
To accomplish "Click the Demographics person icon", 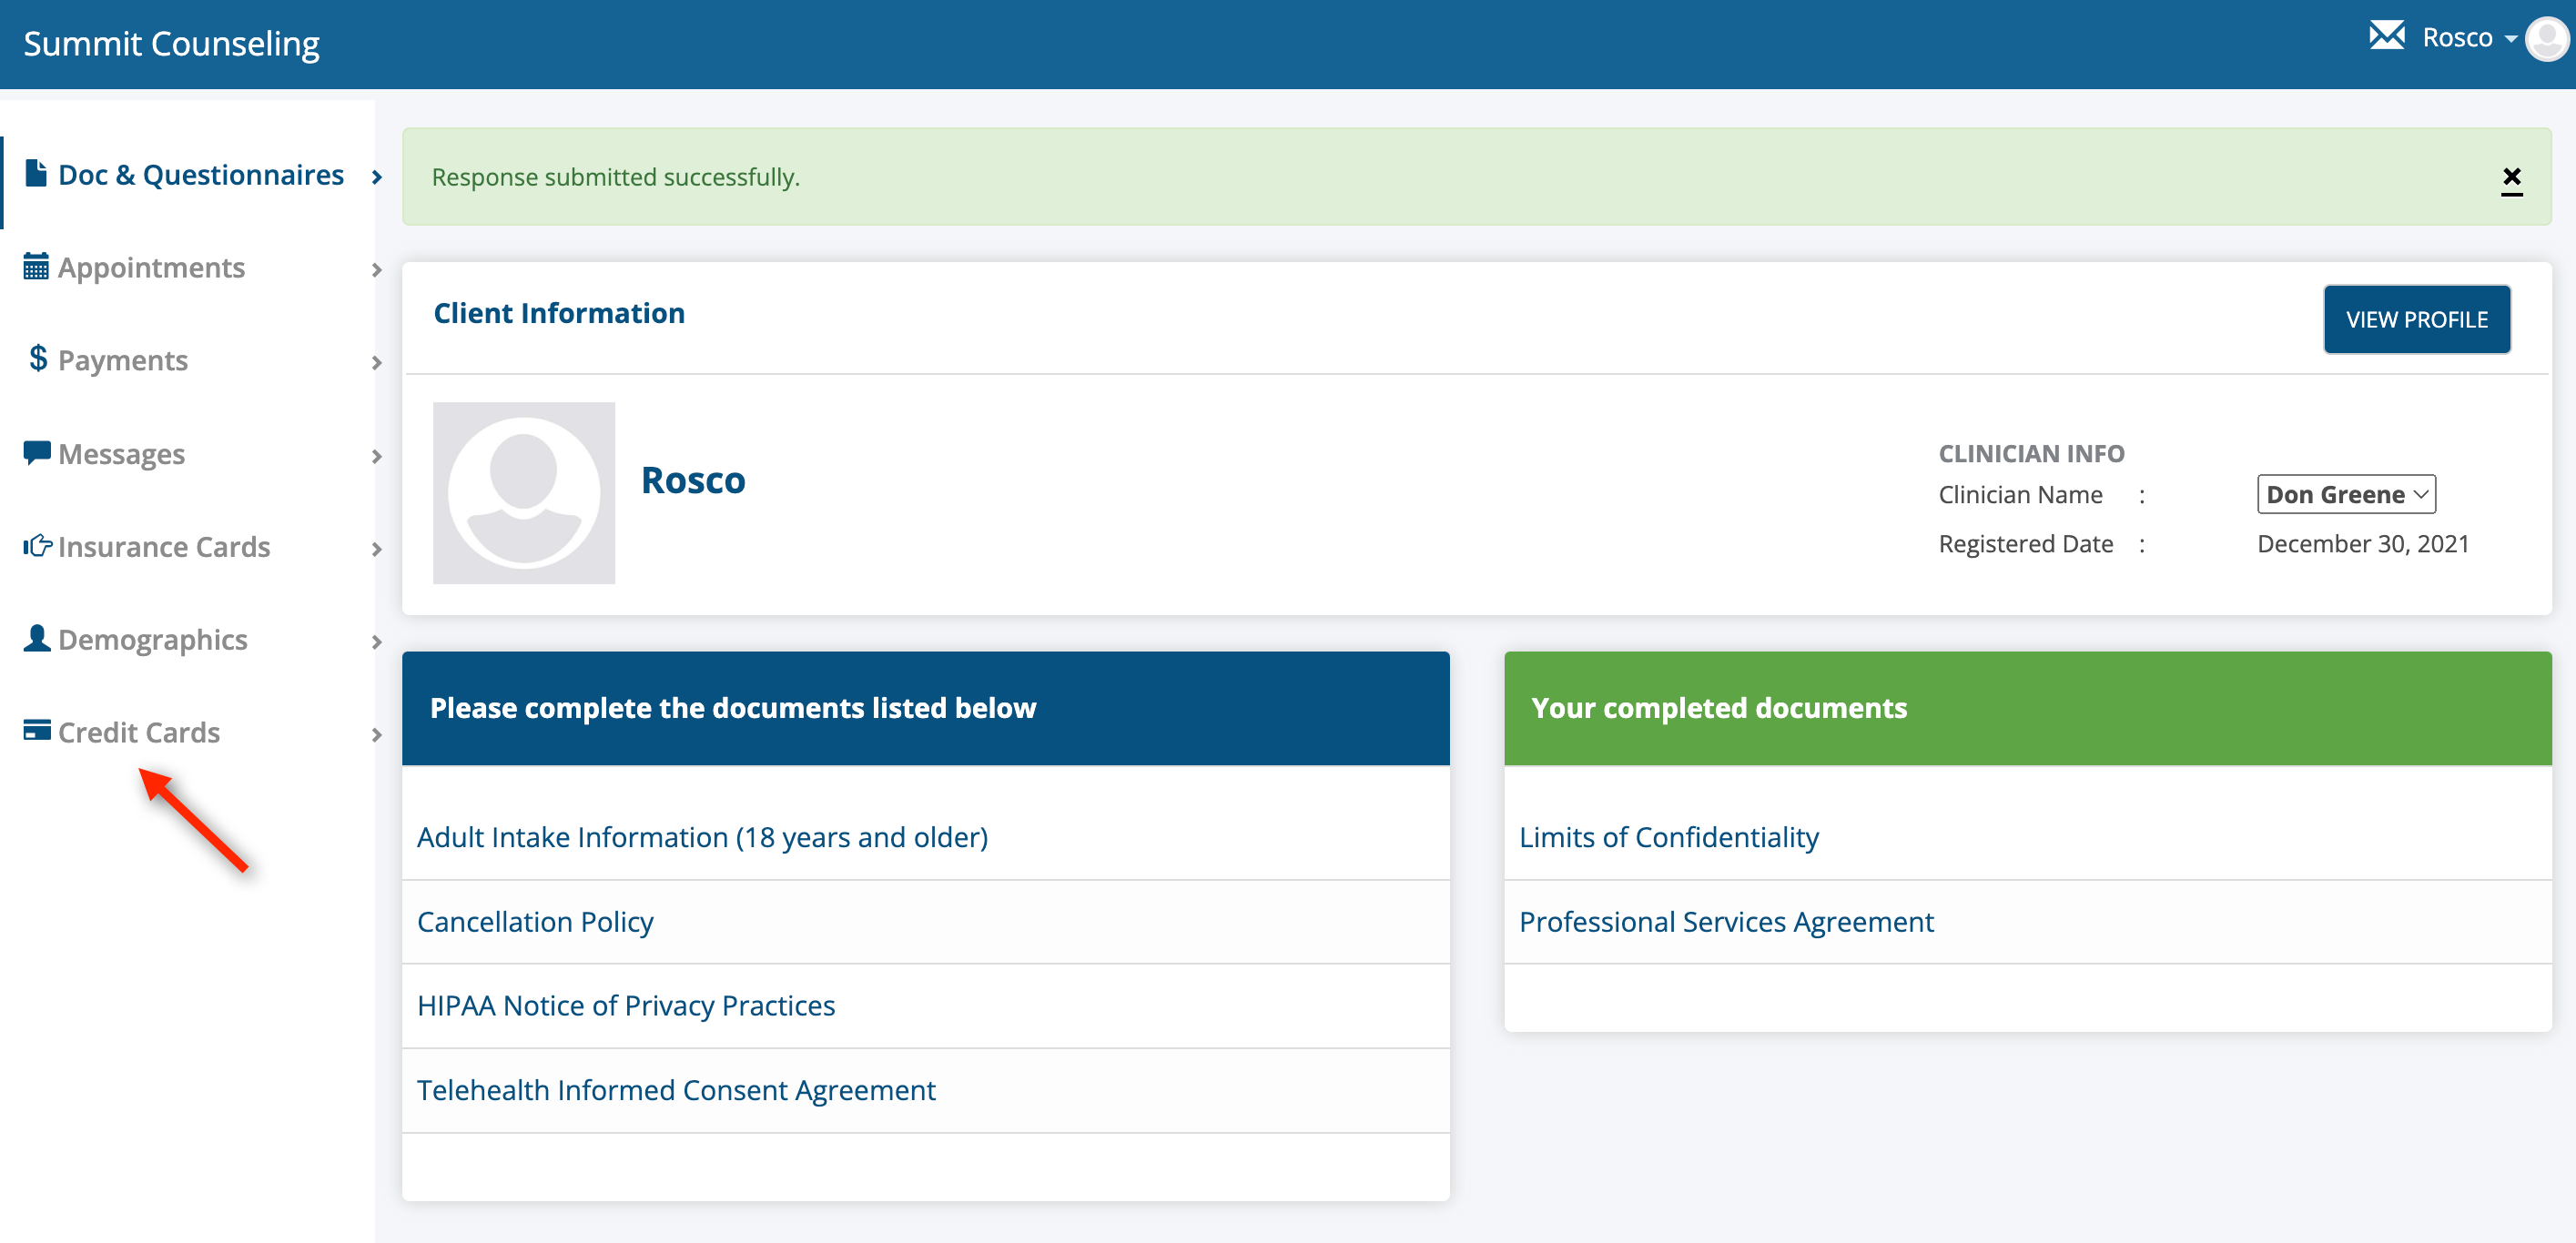I will coord(37,638).
